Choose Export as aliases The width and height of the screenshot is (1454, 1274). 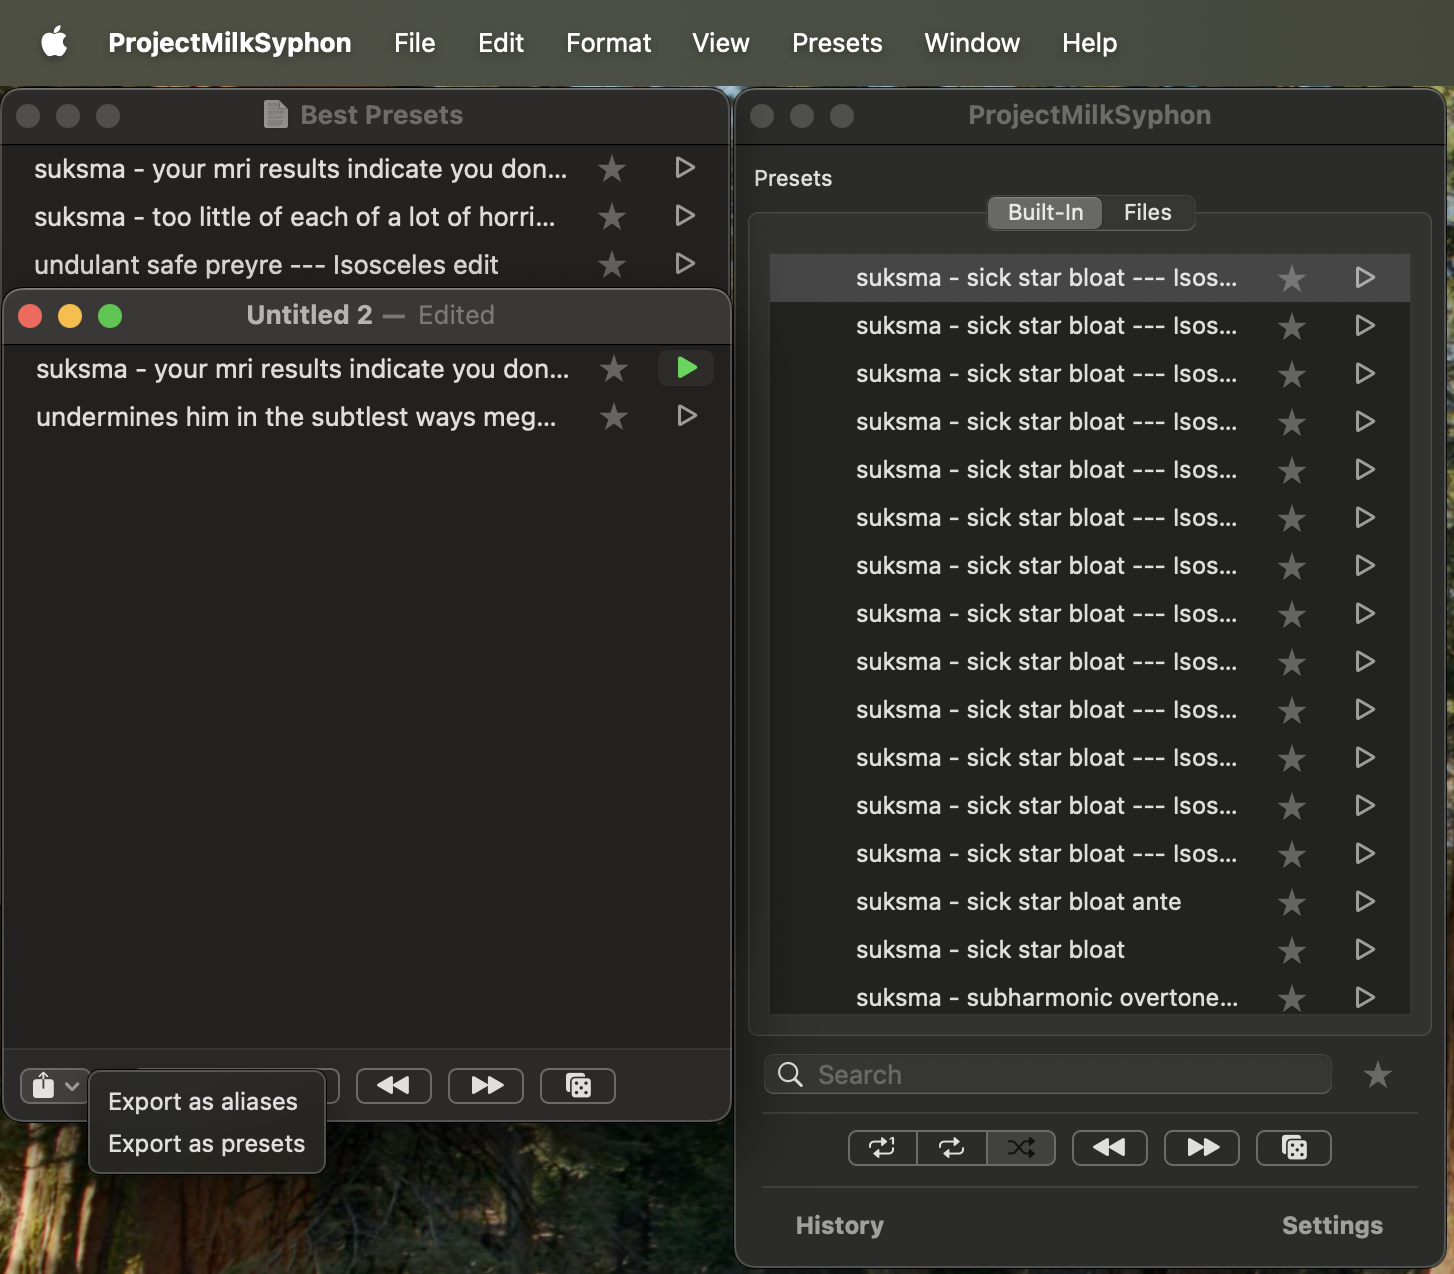point(203,1101)
